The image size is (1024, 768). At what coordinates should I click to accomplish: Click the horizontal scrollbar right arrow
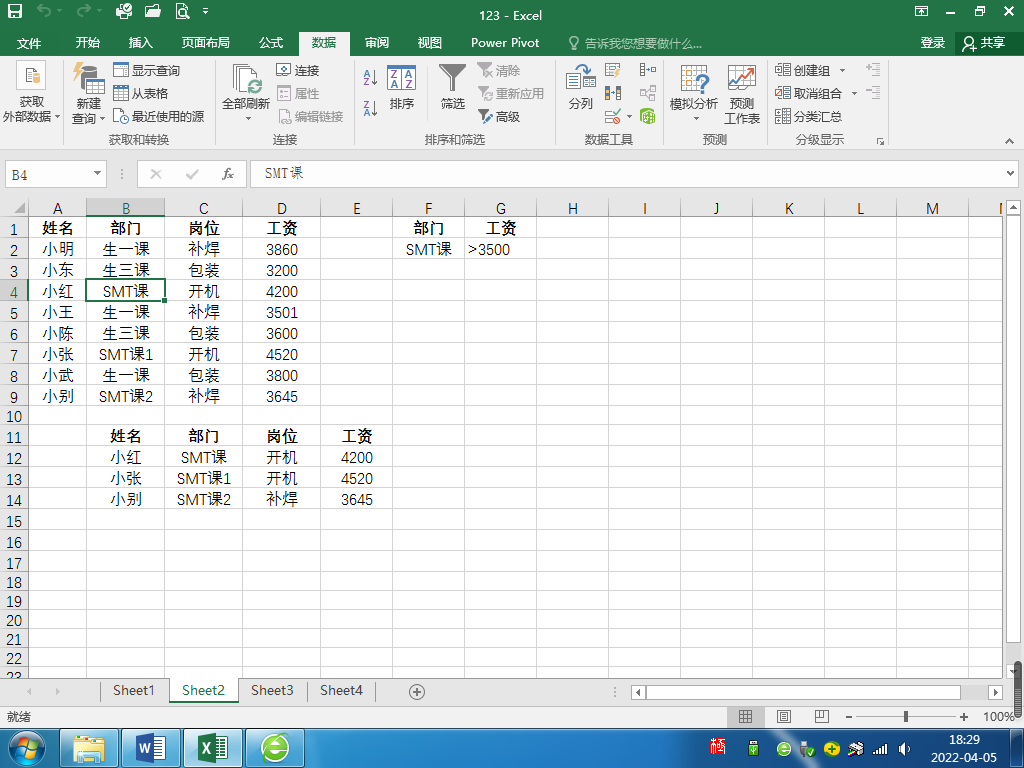995,692
